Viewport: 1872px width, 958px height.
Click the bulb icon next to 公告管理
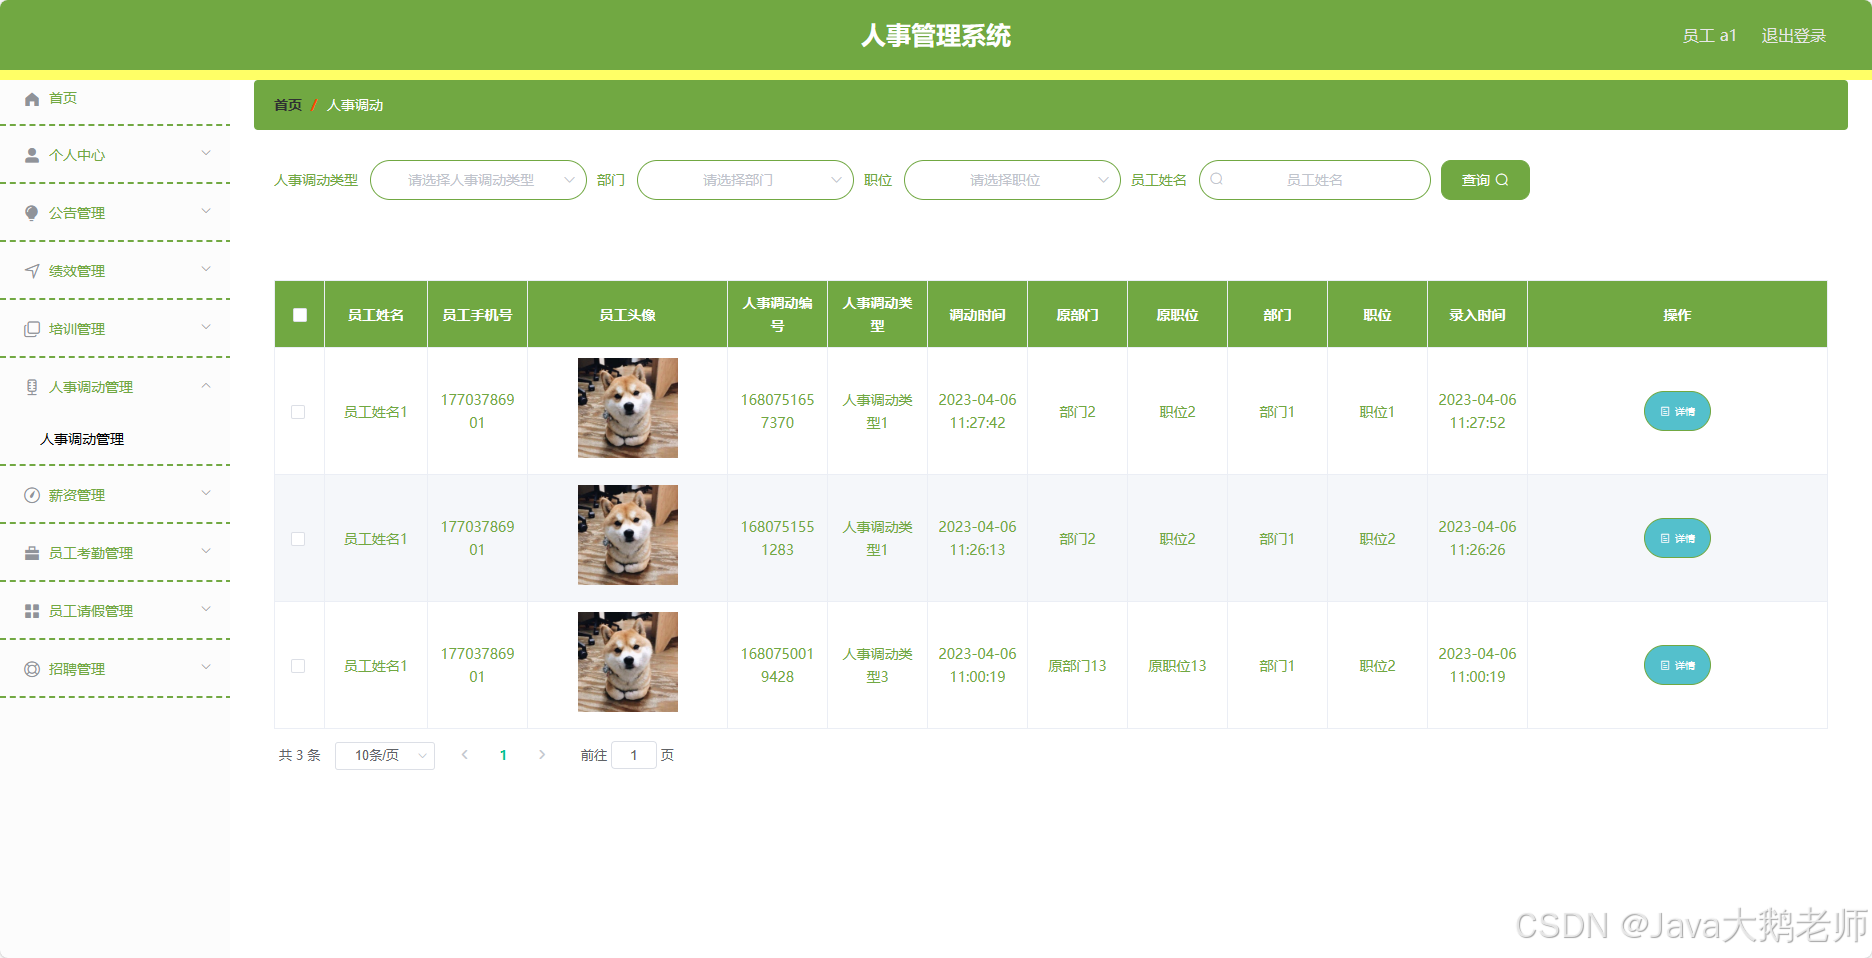(32, 213)
